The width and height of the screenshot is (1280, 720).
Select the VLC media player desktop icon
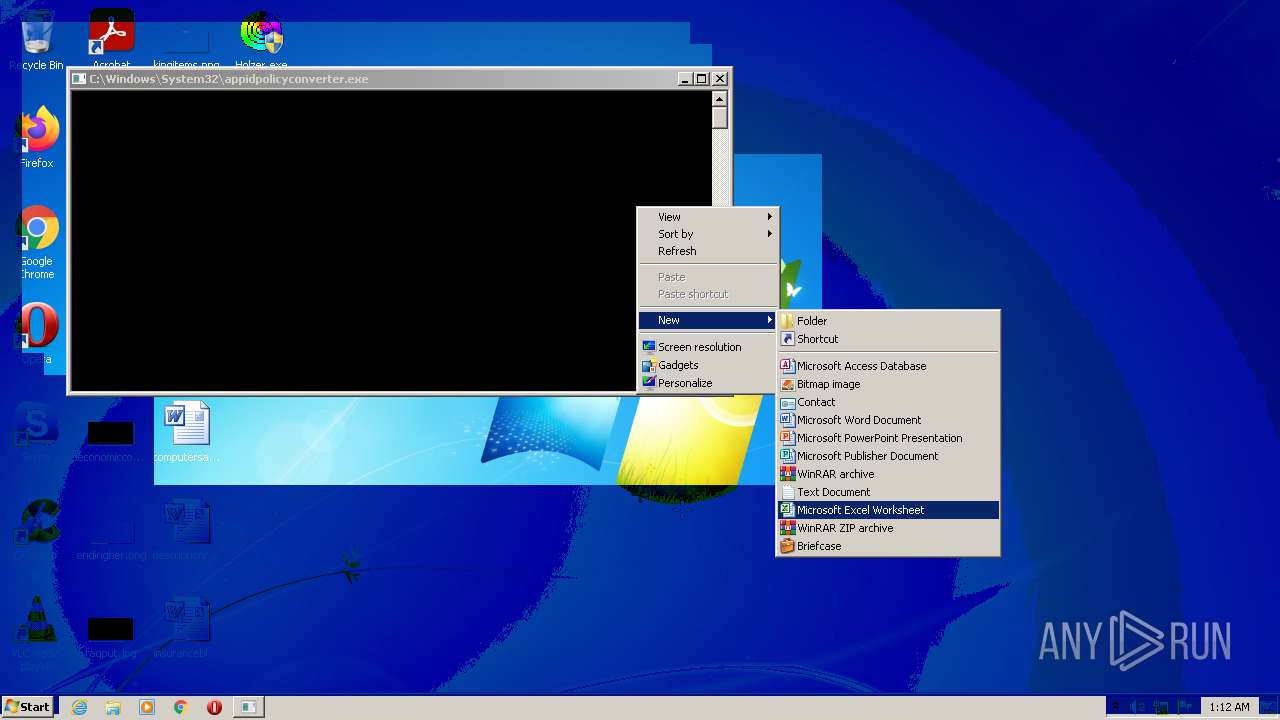click(x=36, y=631)
